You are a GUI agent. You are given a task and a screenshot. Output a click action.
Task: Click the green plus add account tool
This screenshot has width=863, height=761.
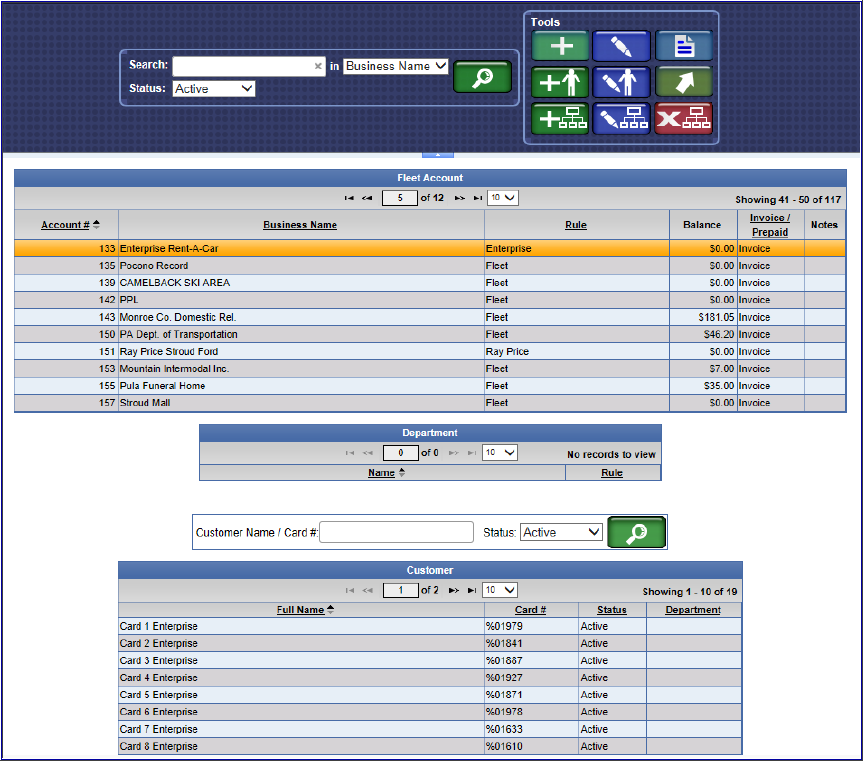coord(560,46)
